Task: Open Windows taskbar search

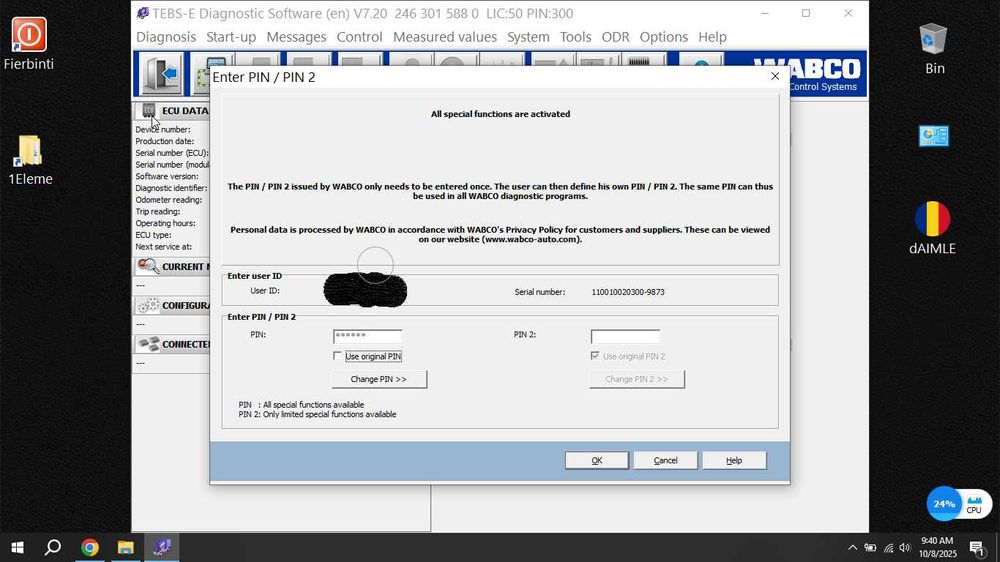Action: pos(53,547)
